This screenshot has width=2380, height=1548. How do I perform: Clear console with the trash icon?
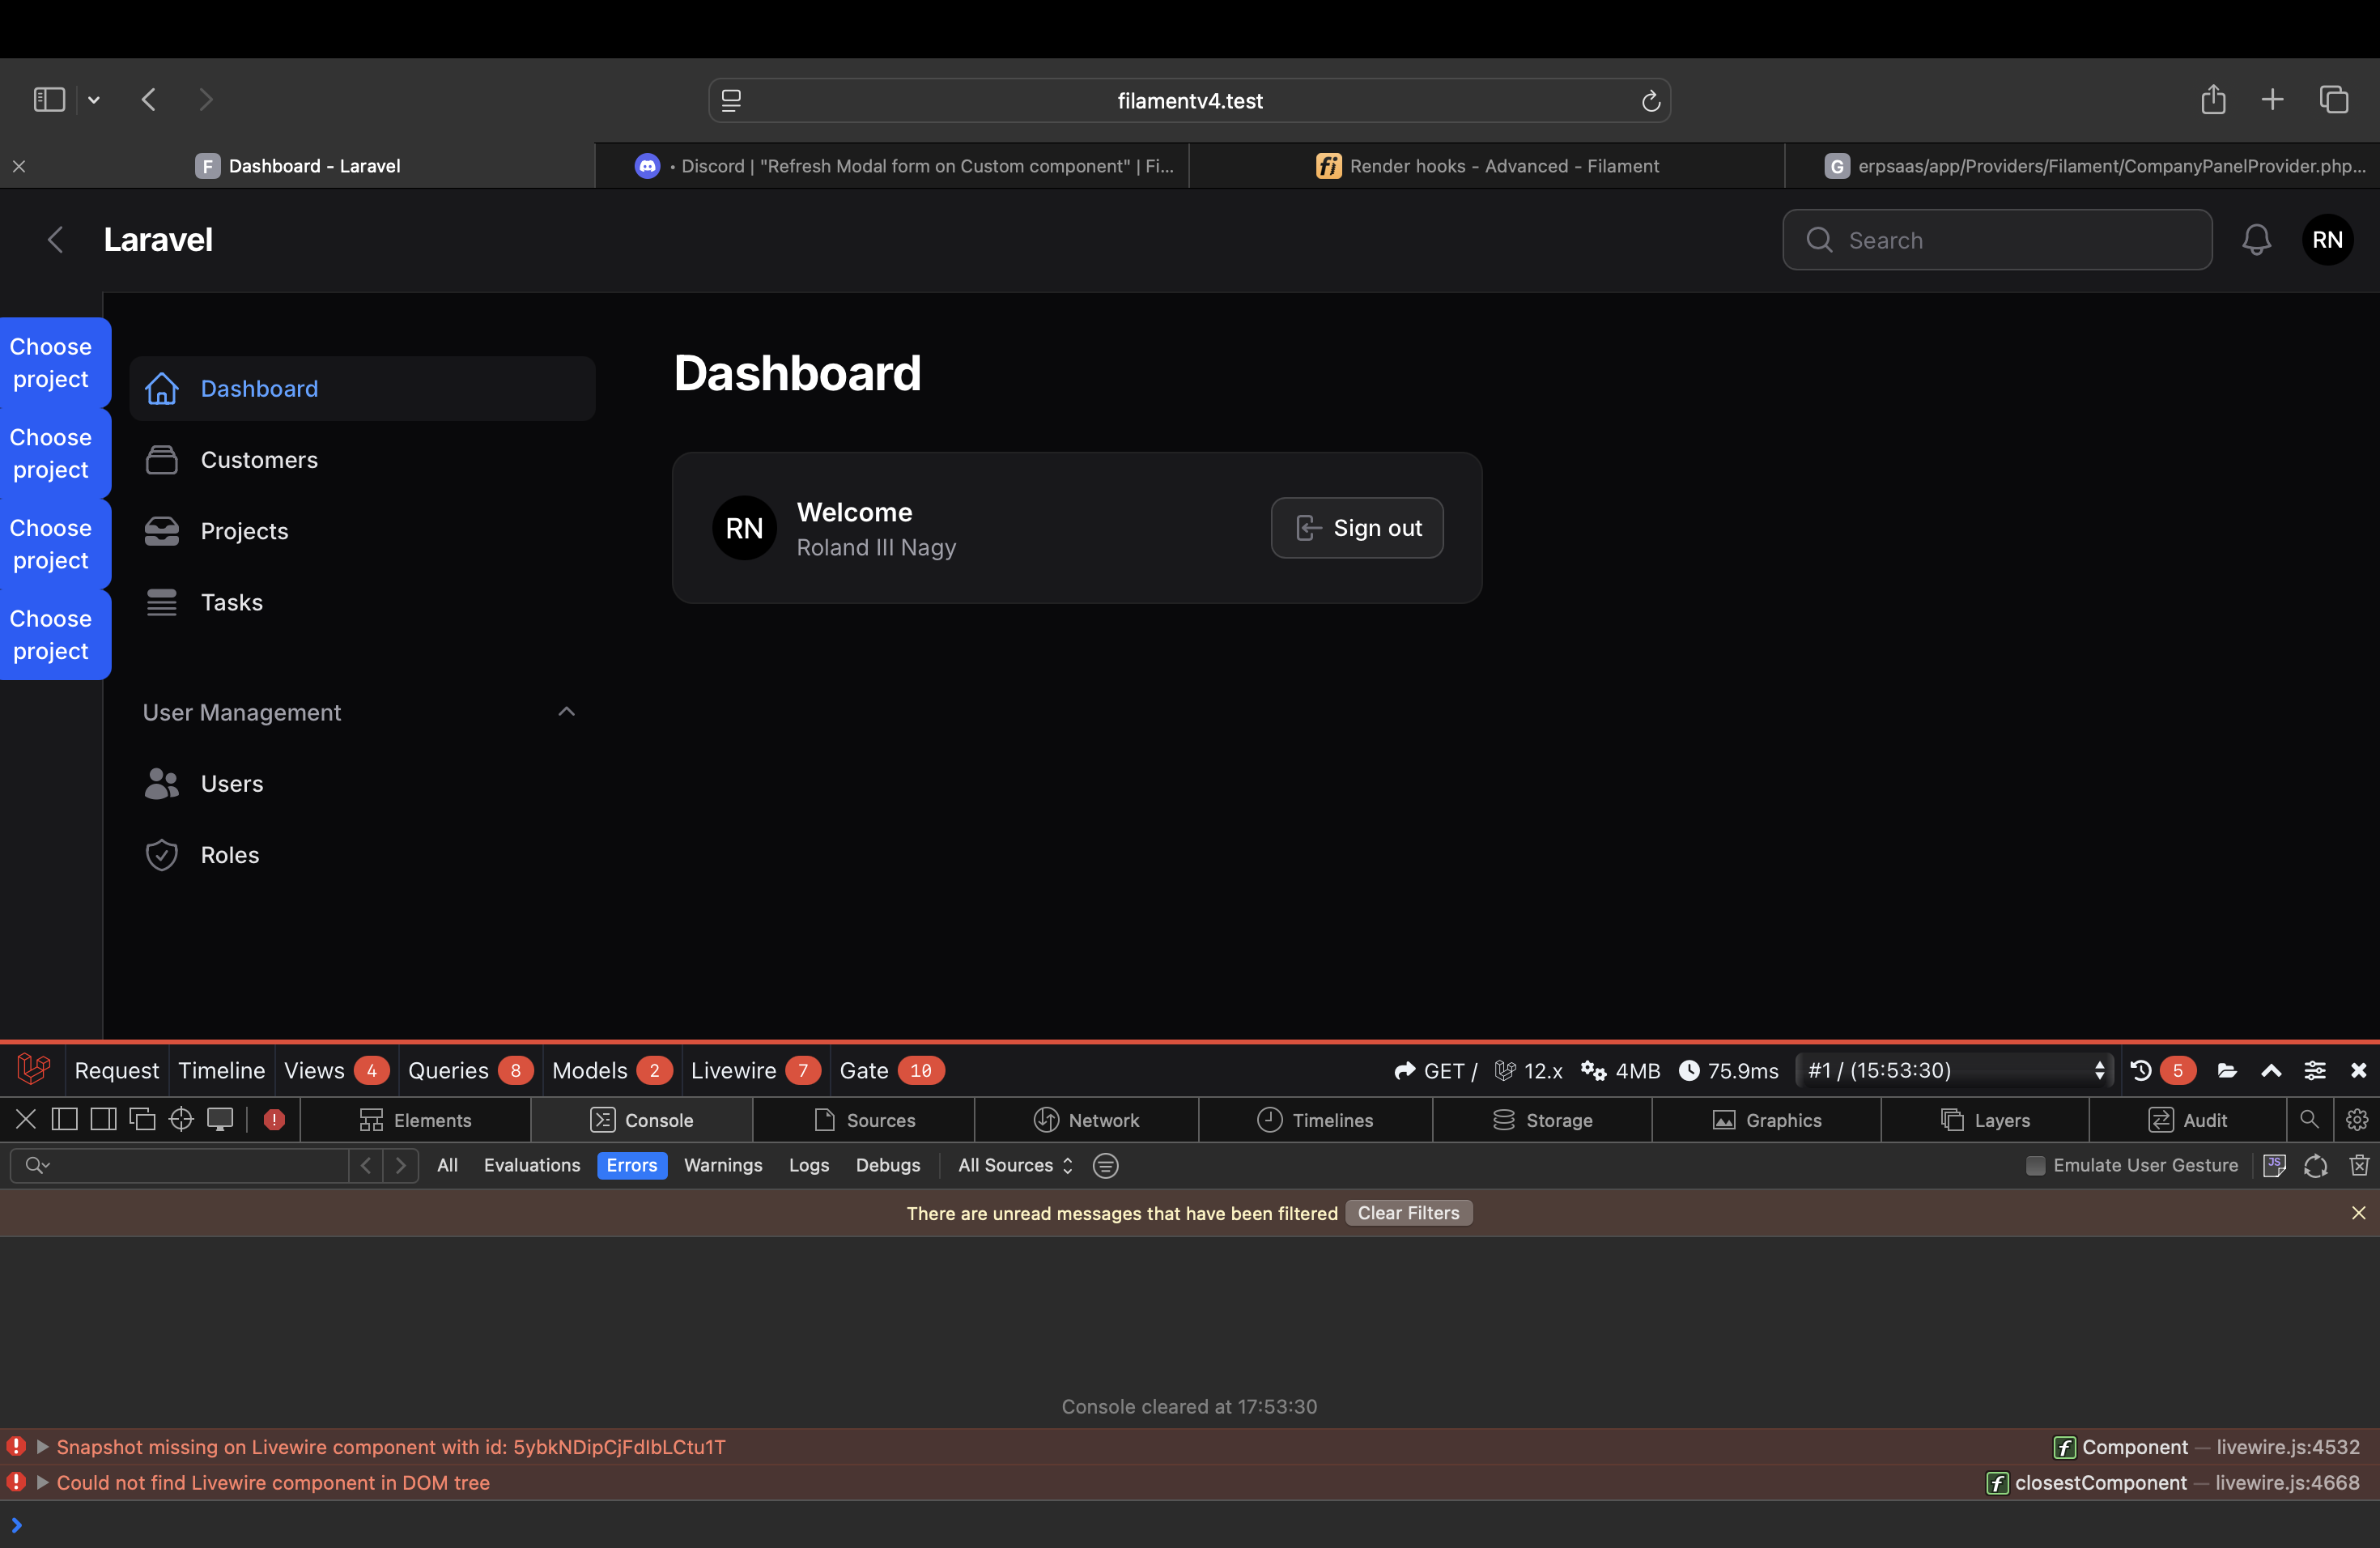click(2359, 1165)
